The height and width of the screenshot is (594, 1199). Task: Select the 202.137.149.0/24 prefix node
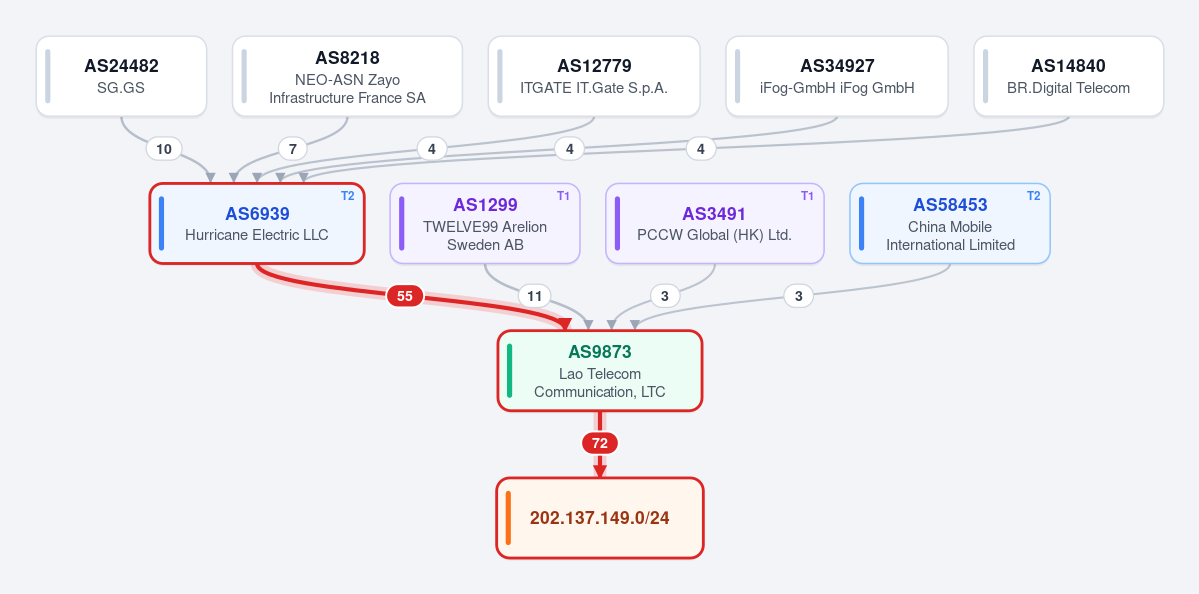(x=600, y=518)
